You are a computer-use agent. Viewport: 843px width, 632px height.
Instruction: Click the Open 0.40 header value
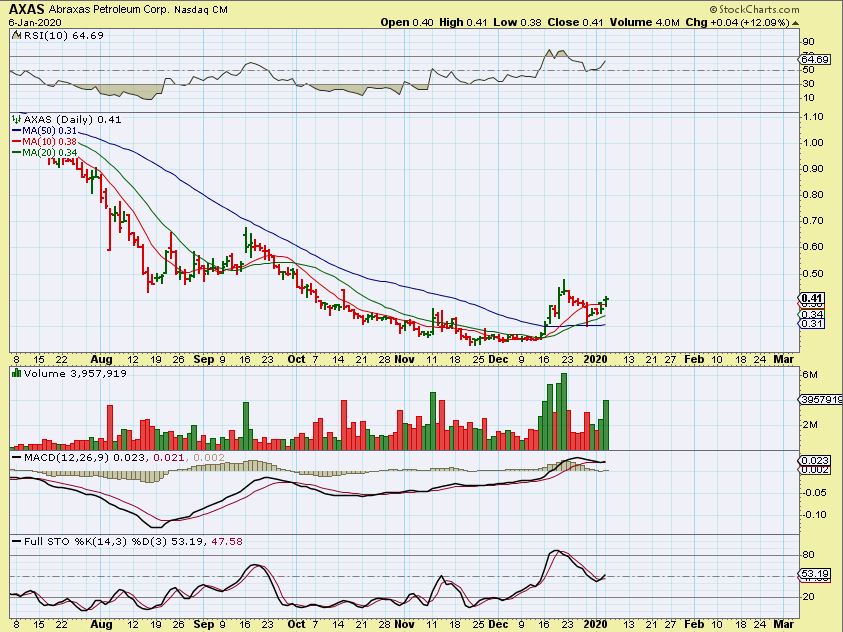[x=407, y=23]
